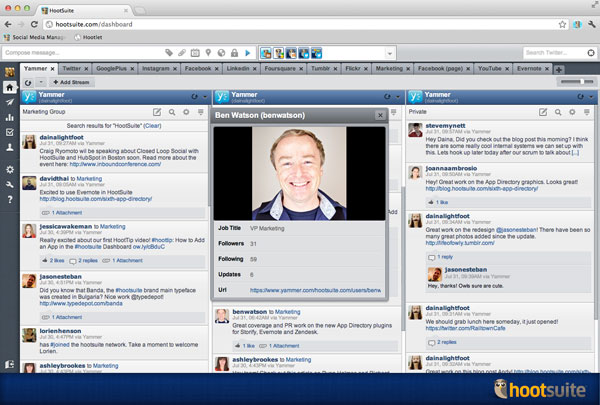This screenshot has height=405, width=600.
Task: Click the paperclip attach icon in compose bar
Action: click(x=182, y=53)
